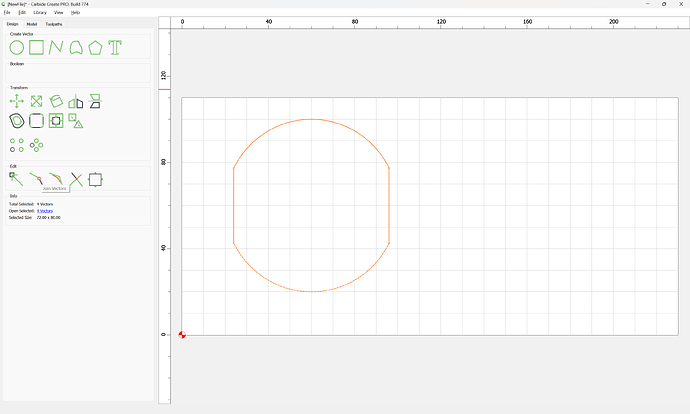Close the Carbide Create window
The image size is (690, 414).
point(681,4)
